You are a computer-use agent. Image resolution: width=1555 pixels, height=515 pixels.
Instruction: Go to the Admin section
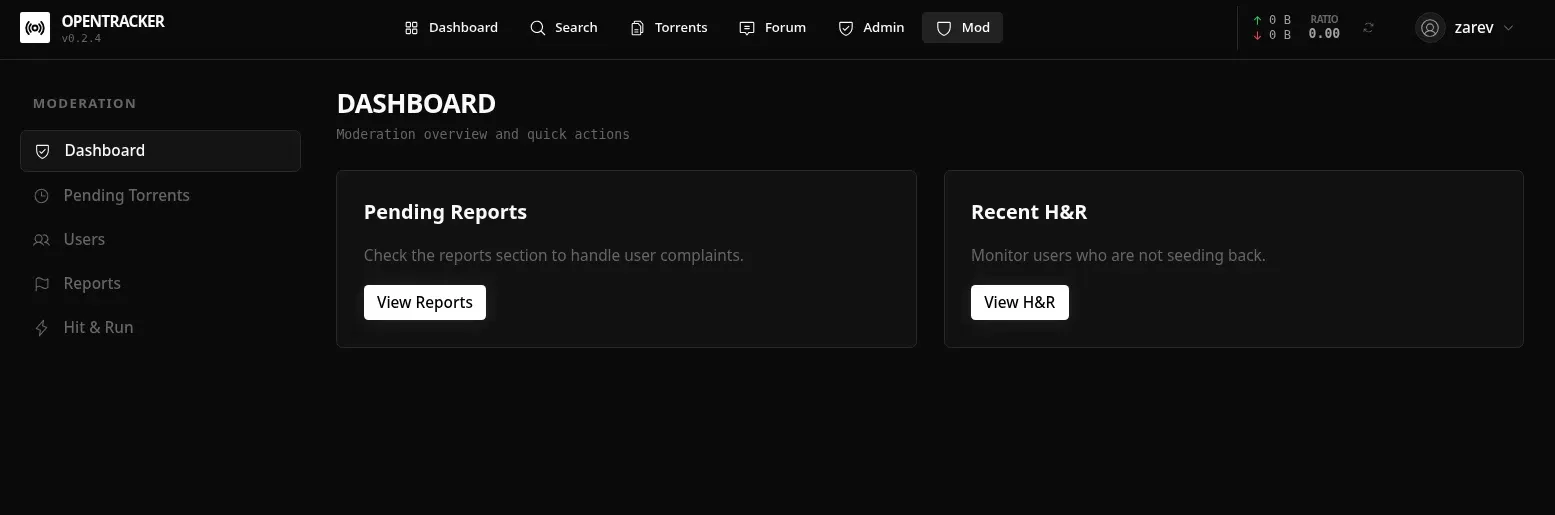click(x=871, y=28)
